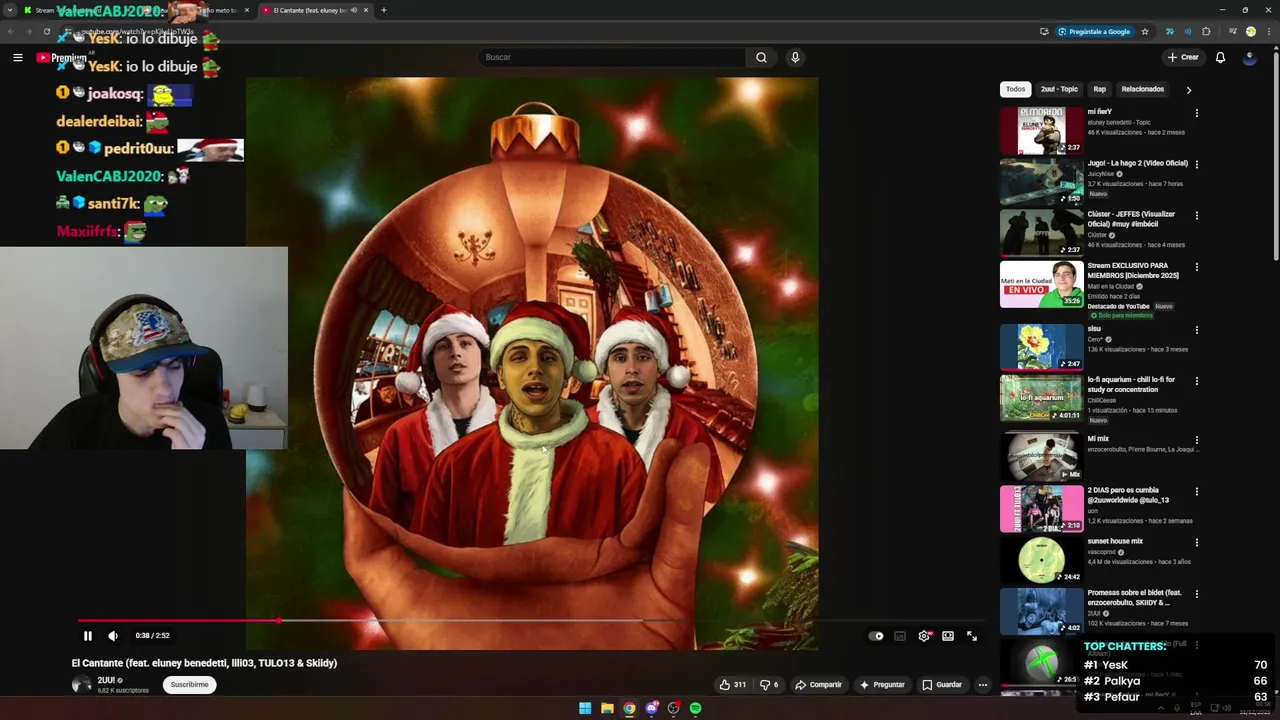The width and height of the screenshot is (1280, 720).
Task: Open the sisu video thumbnail
Action: coord(1041,347)
